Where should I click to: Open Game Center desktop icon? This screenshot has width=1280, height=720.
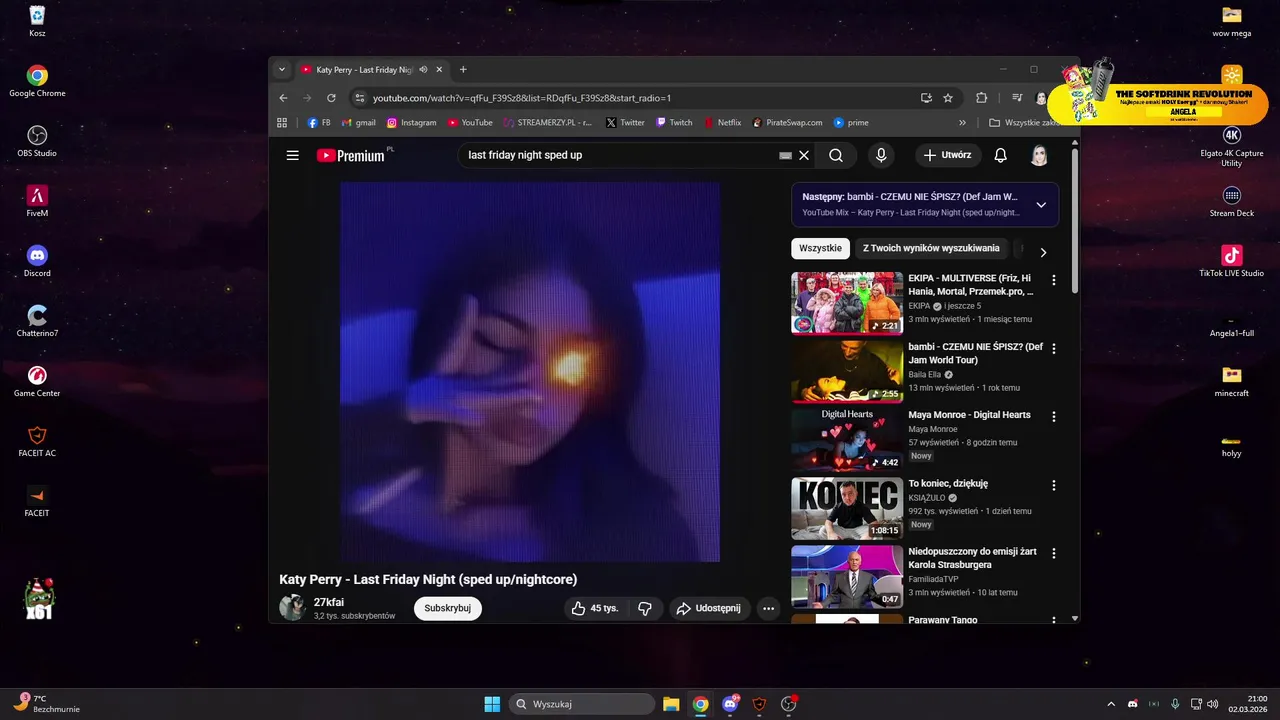(x=37, y=380)
